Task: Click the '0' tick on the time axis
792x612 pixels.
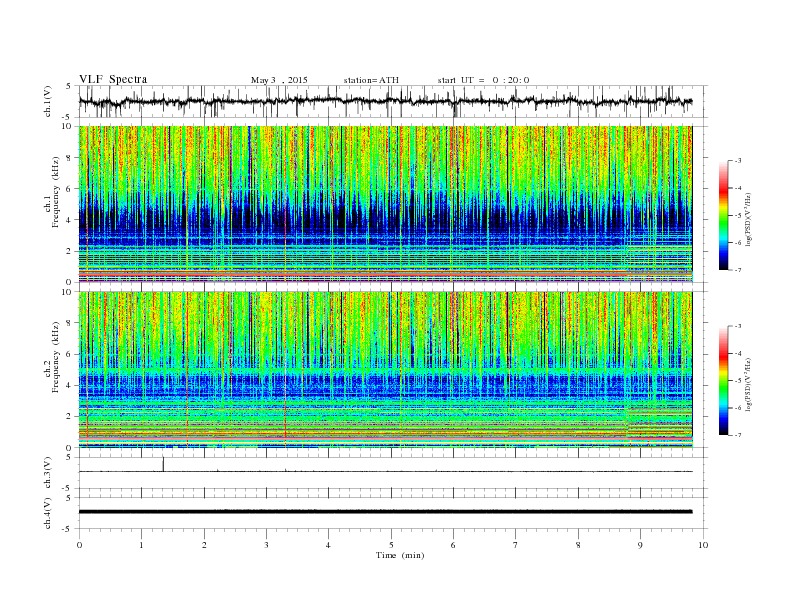Action: [79, 545]
